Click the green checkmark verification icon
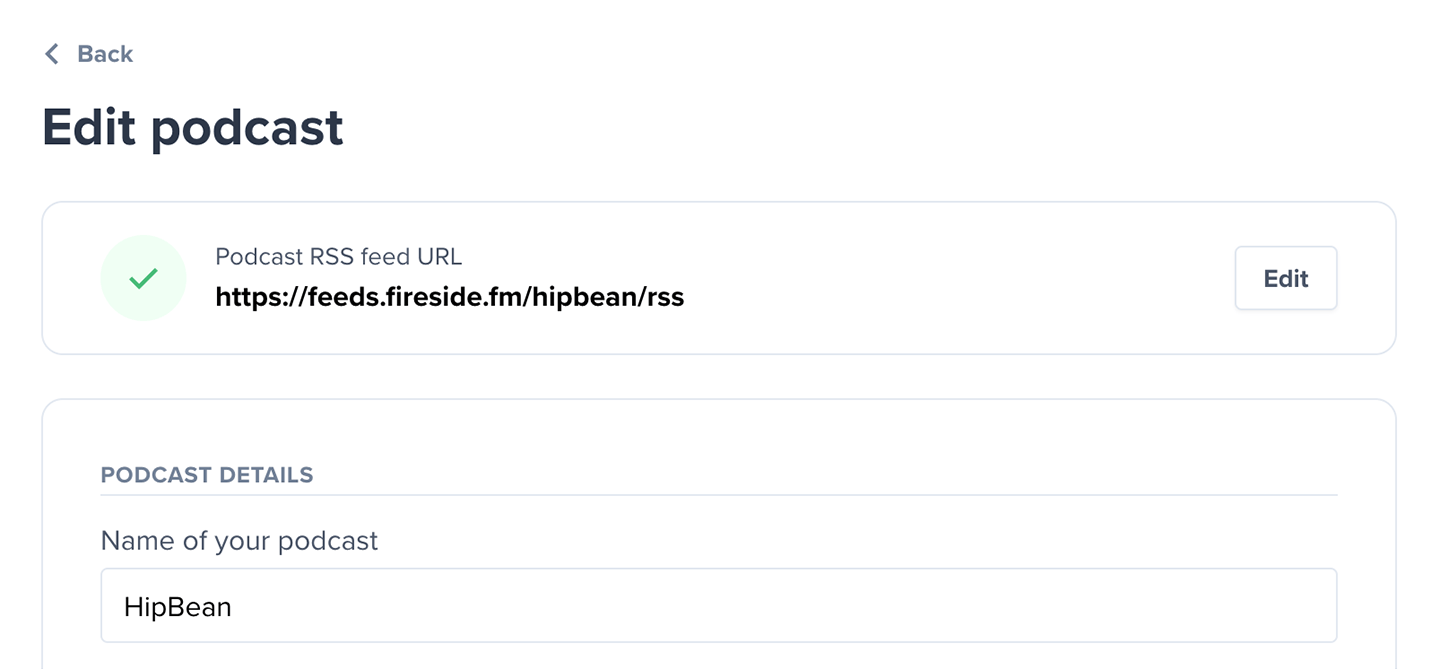Image resolution: width=1440 pixels, height=669 pixels. point(143,278)
